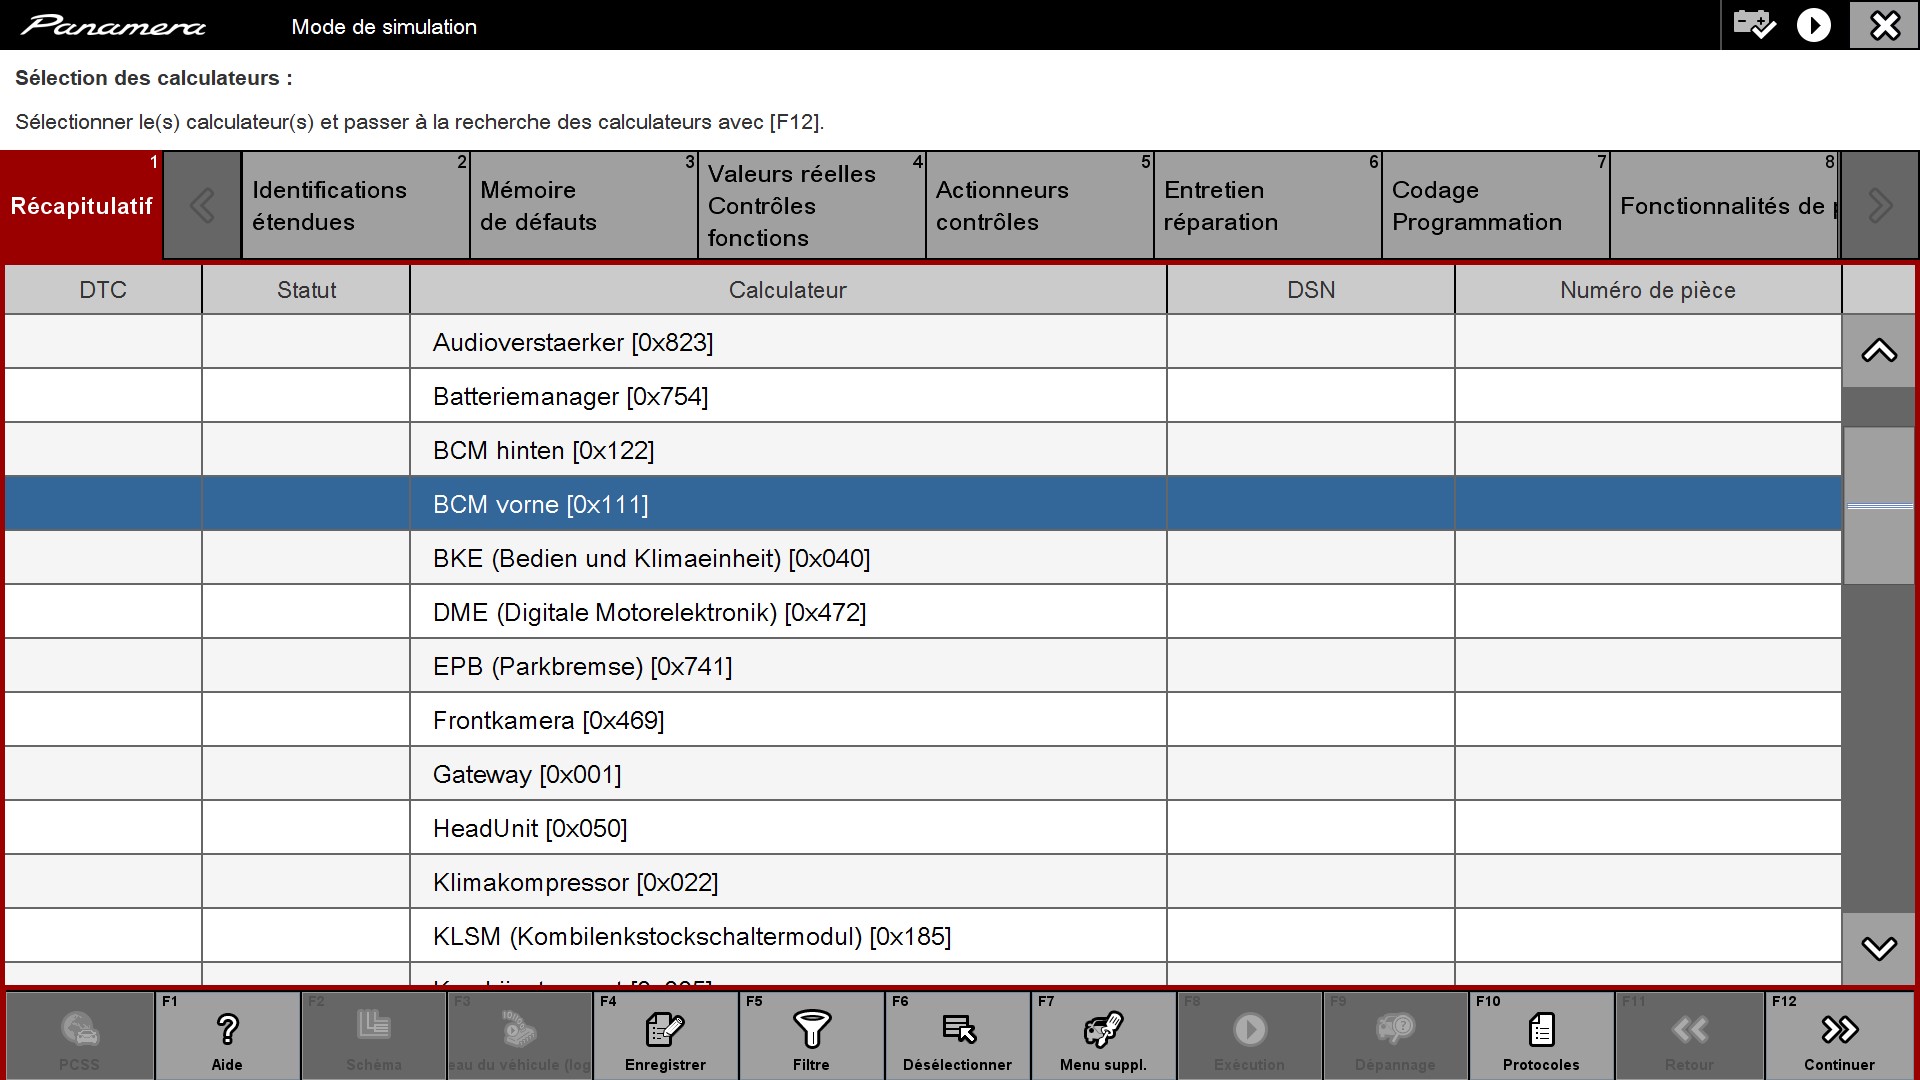Click the Retour back arrows button
Image resolution: width=1920 pixels, height=1080 pixels.
tap(1689, 1035)
